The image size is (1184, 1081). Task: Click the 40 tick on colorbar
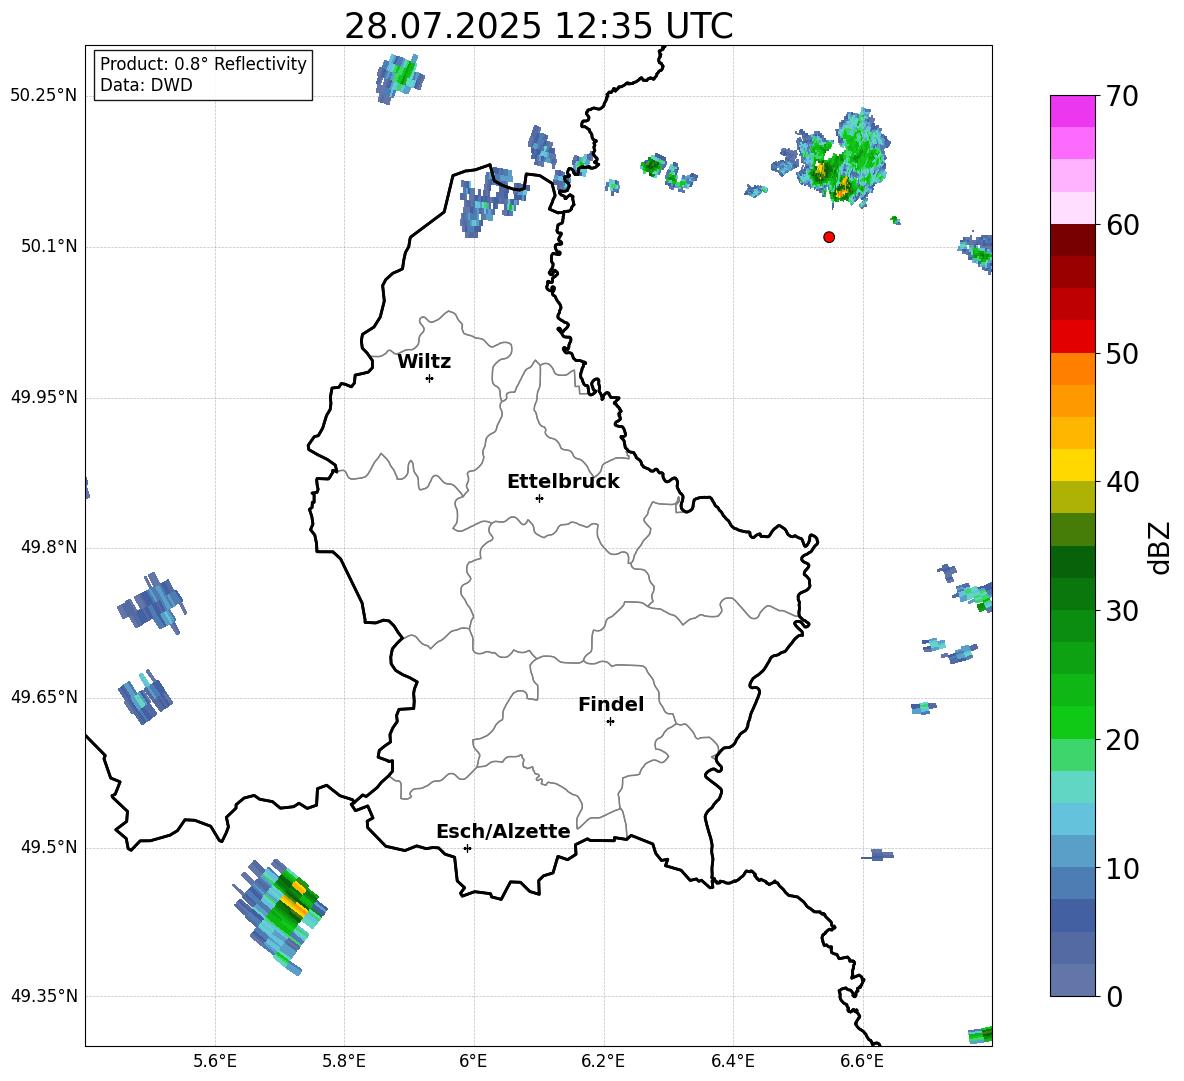point(1122,482)
